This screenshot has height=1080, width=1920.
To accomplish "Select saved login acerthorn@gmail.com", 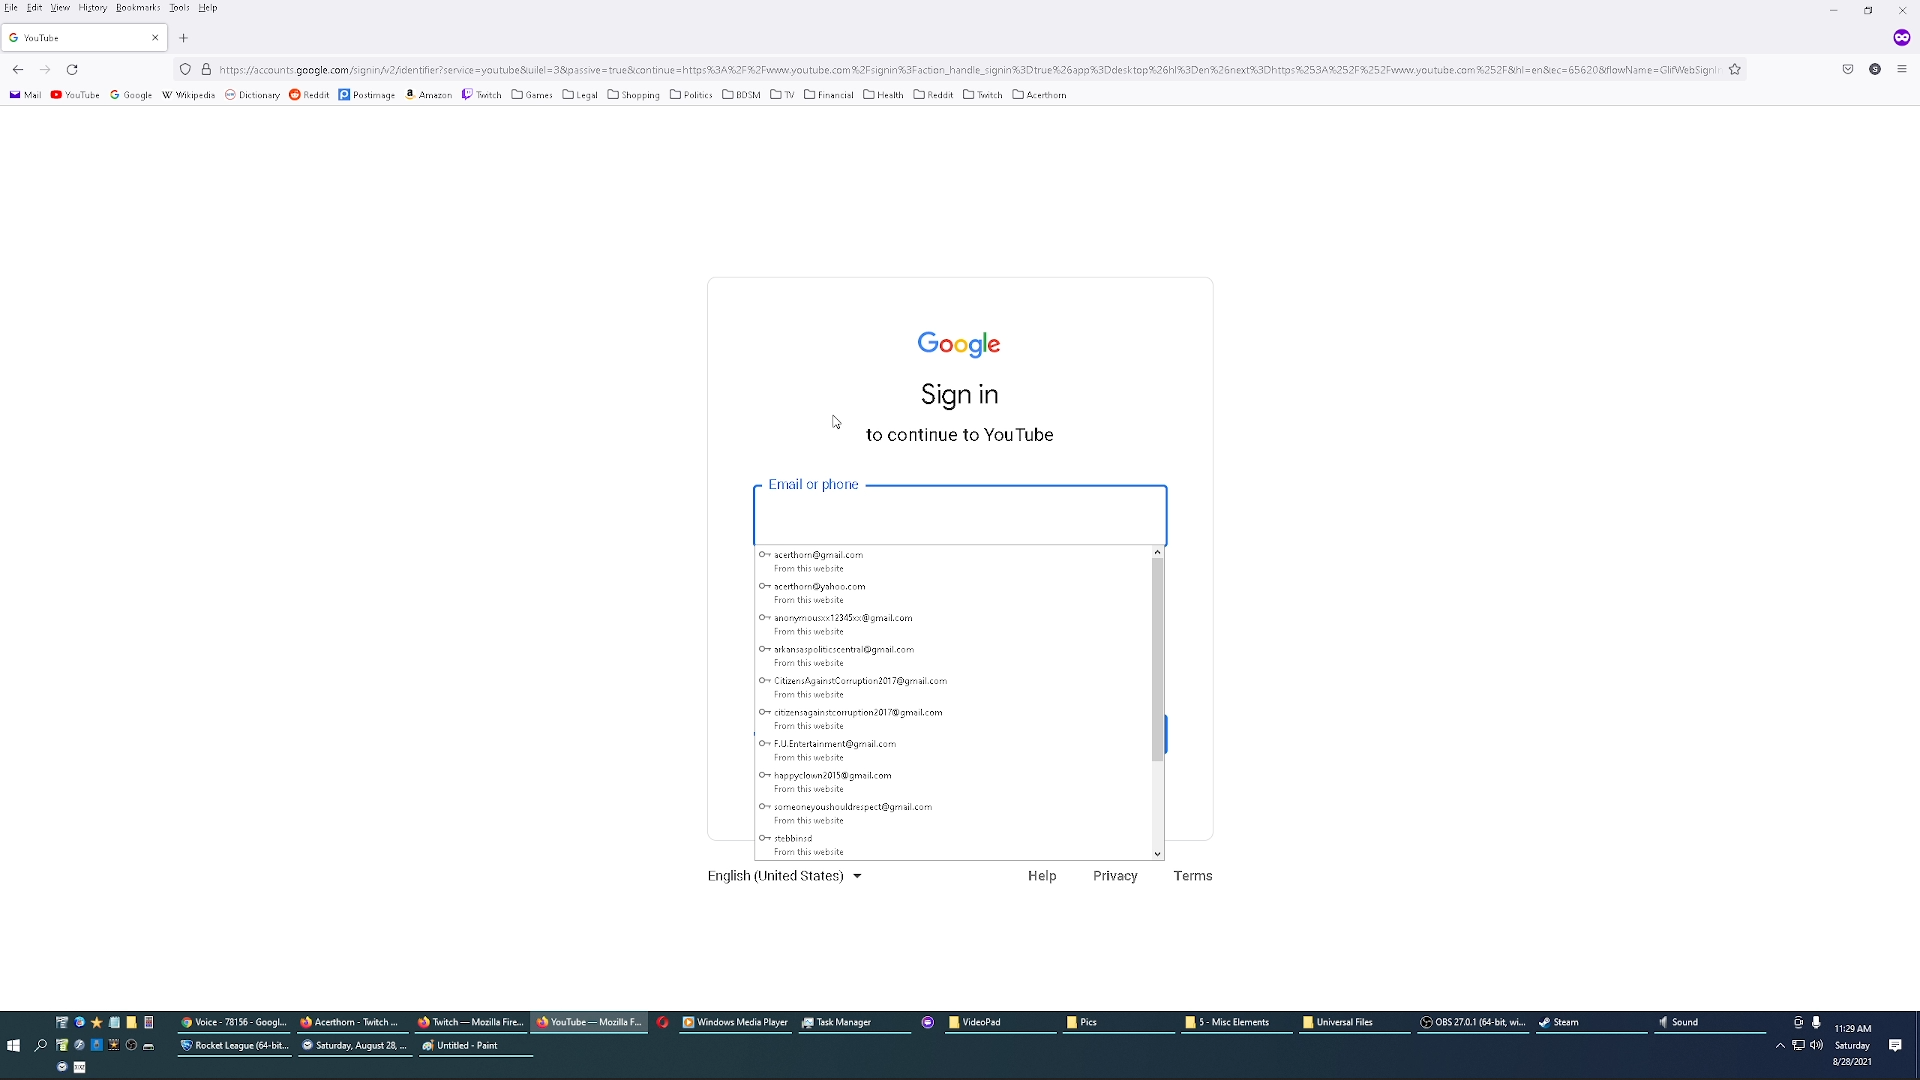I will 953,561.
